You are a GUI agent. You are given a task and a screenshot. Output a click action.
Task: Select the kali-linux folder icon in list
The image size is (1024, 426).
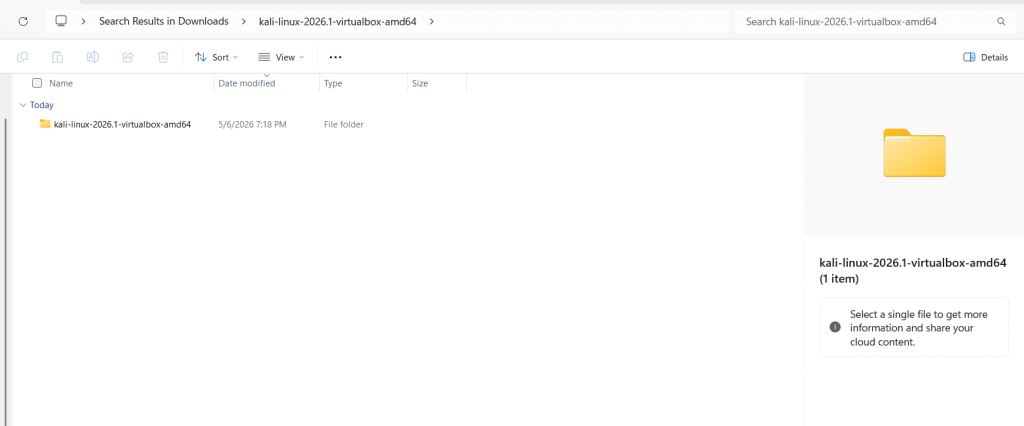(45, 123)
